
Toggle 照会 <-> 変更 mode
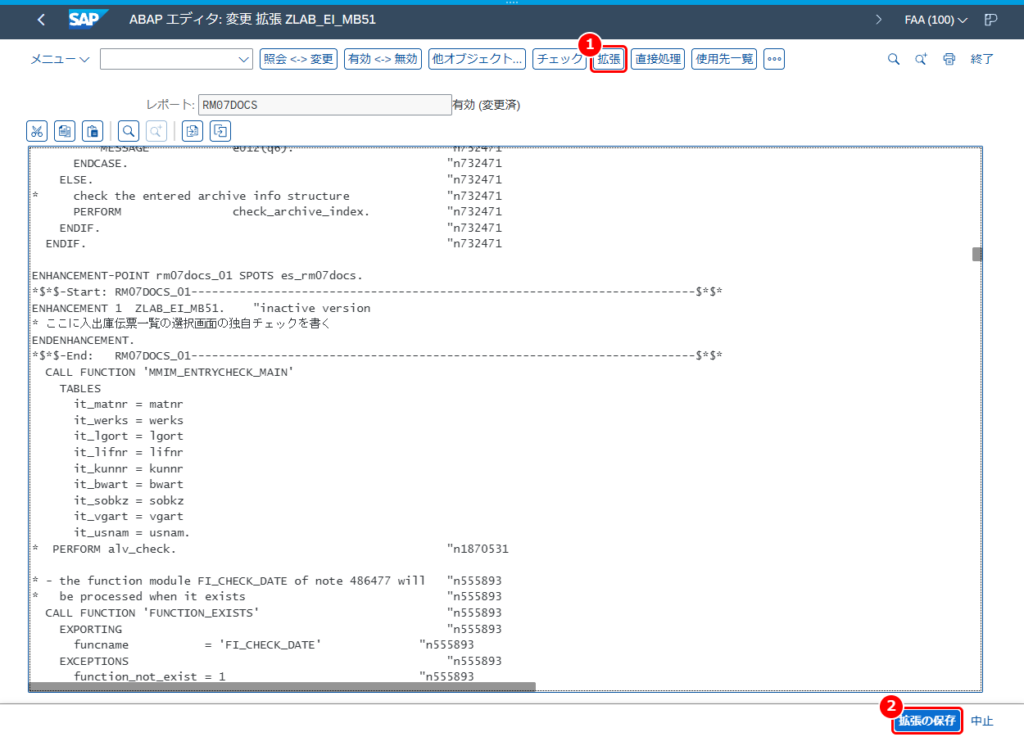pyautogui.click(x=298, y=59)
